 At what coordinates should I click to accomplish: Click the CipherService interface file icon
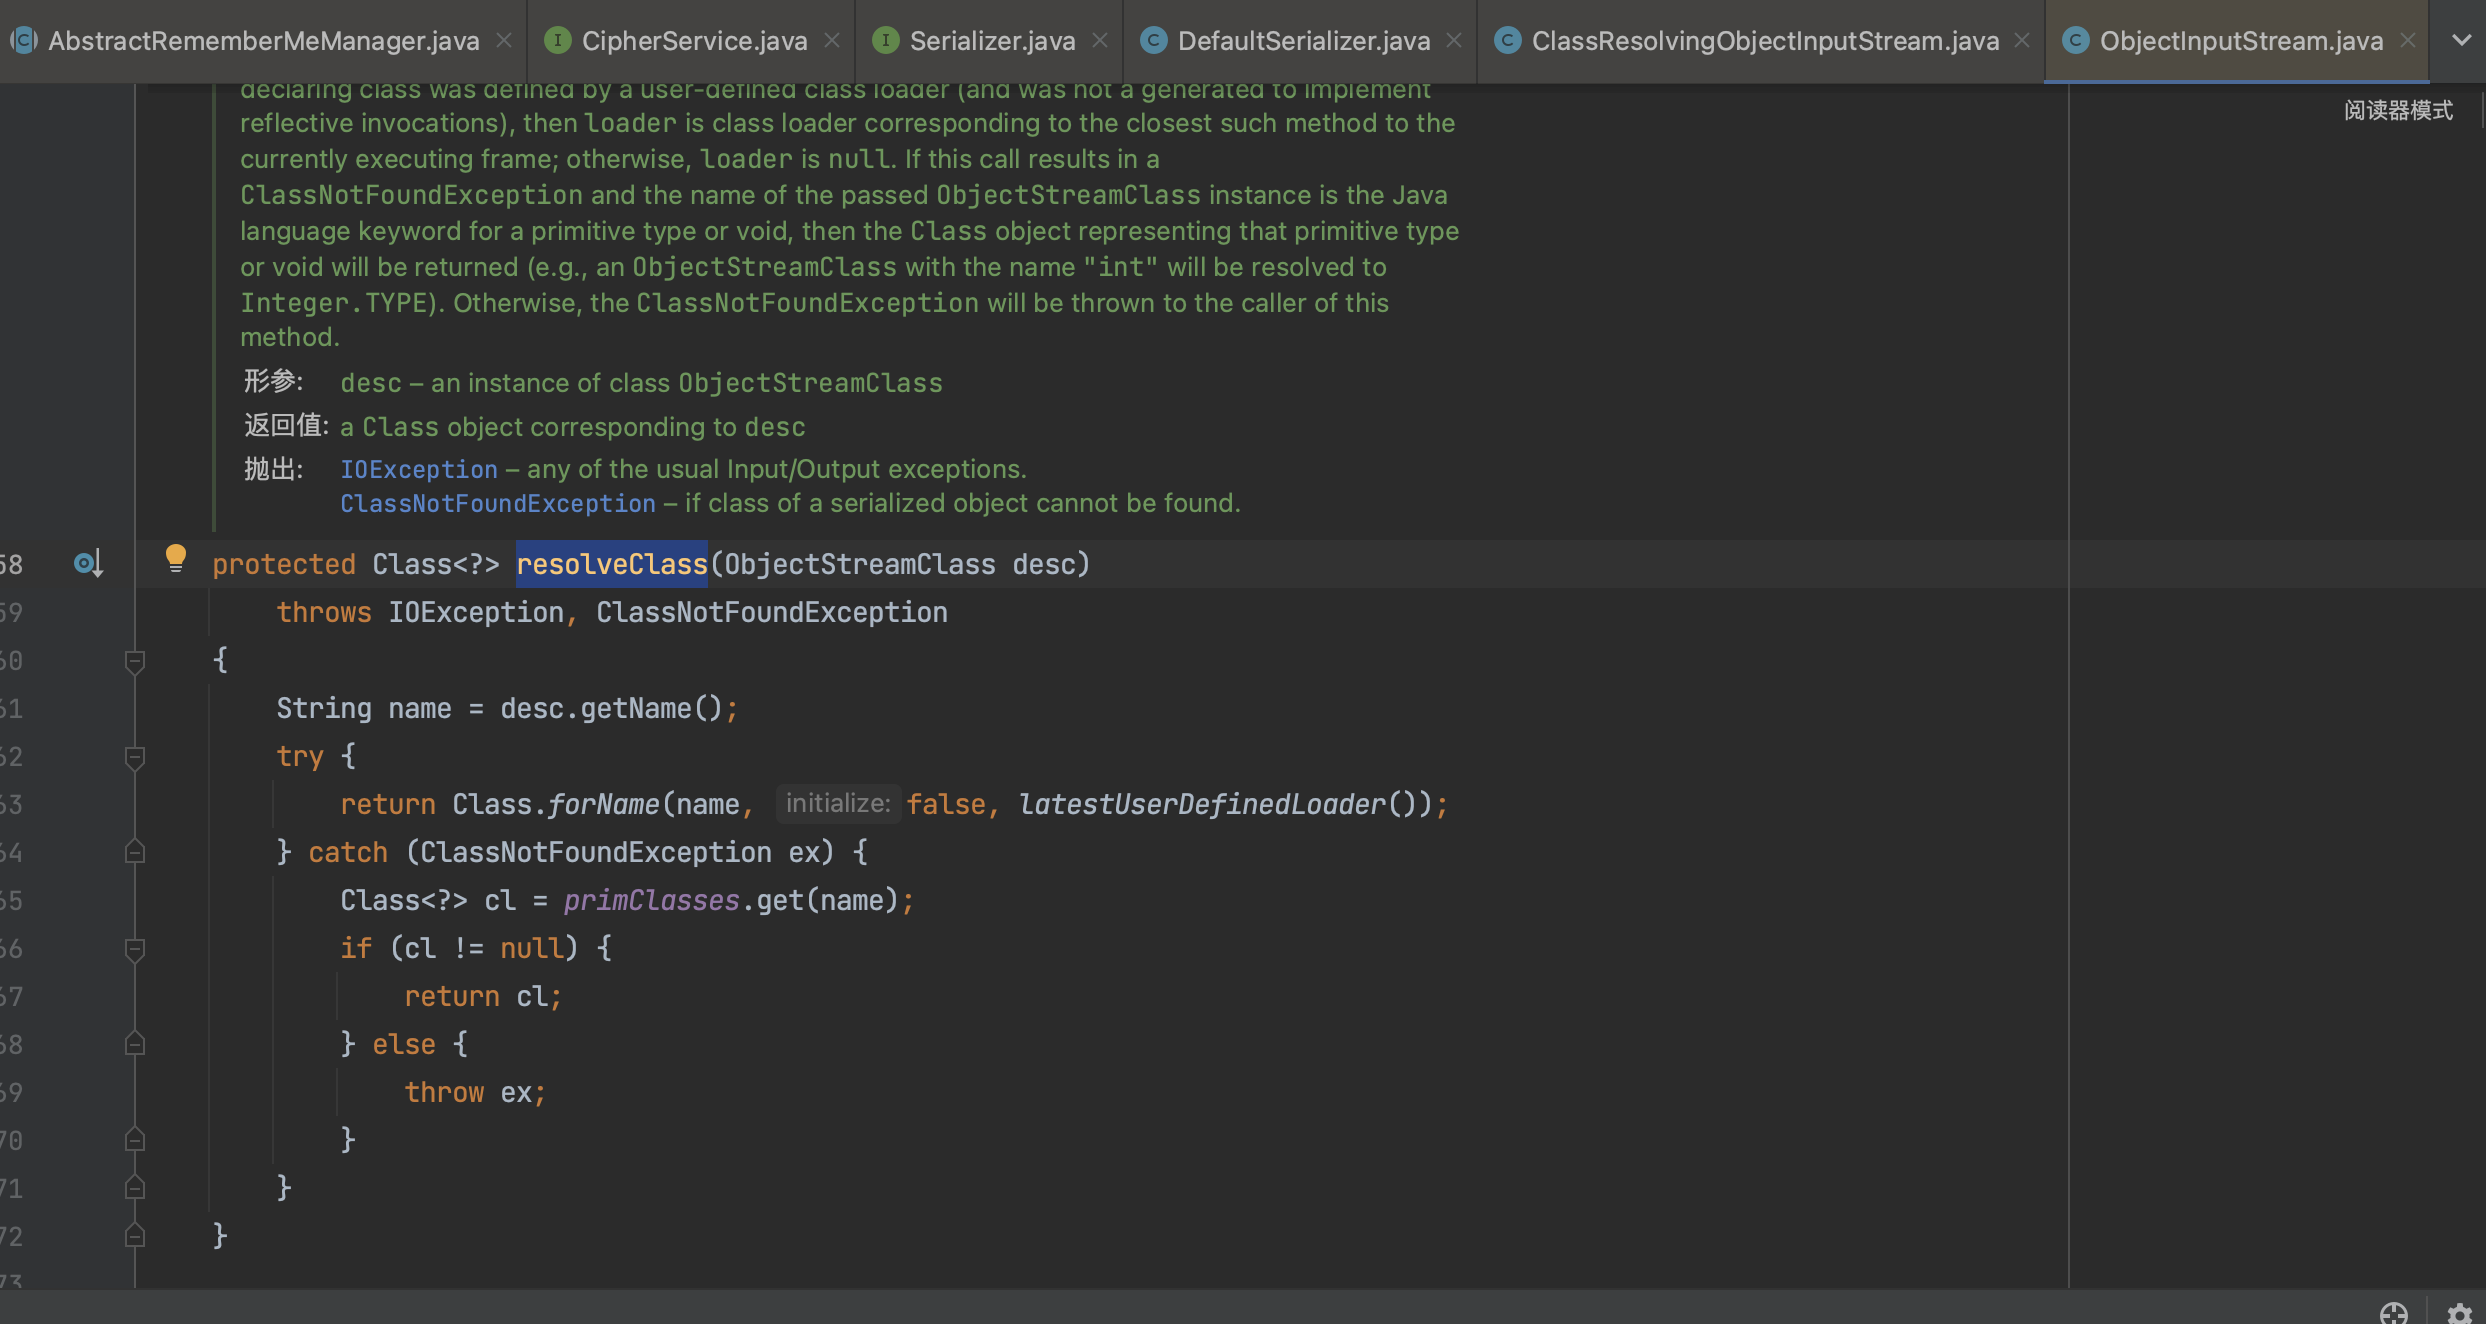coord(557,40)
